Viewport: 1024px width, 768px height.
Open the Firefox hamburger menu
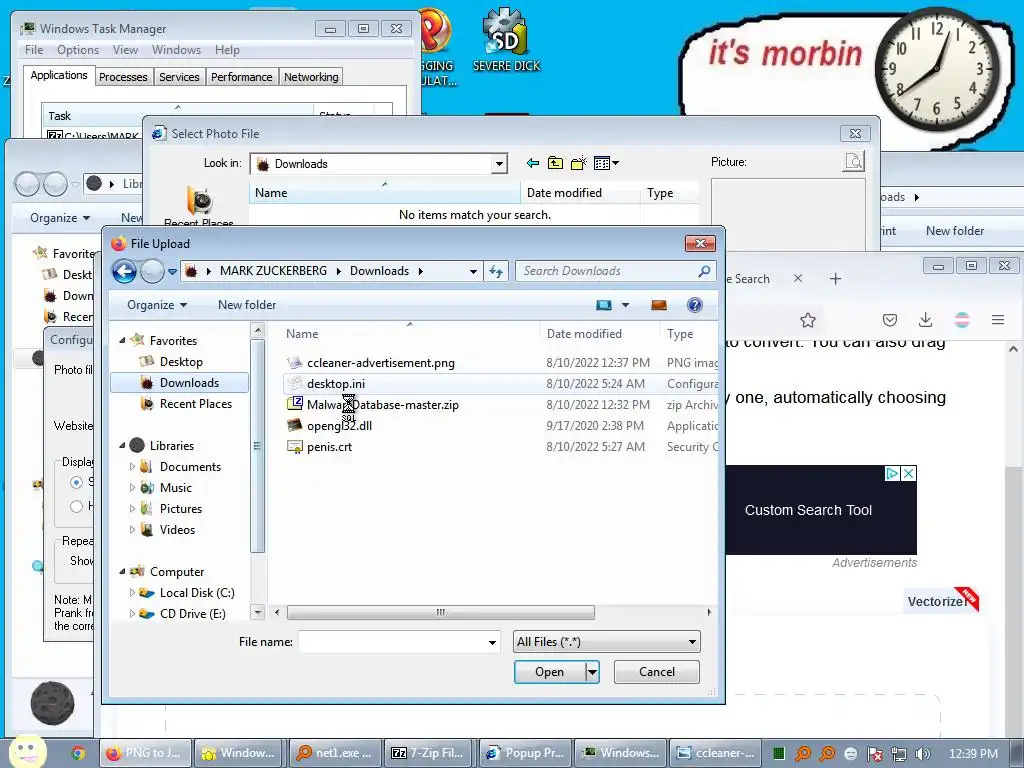click(998, 320)
